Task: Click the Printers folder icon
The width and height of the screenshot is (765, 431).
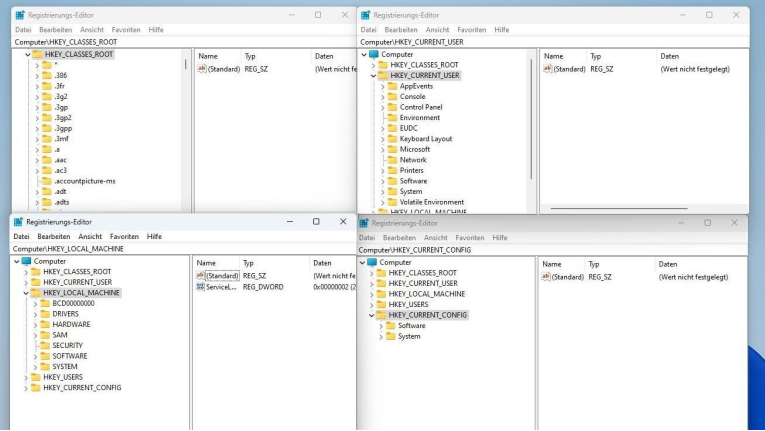Action: (392, 170)
